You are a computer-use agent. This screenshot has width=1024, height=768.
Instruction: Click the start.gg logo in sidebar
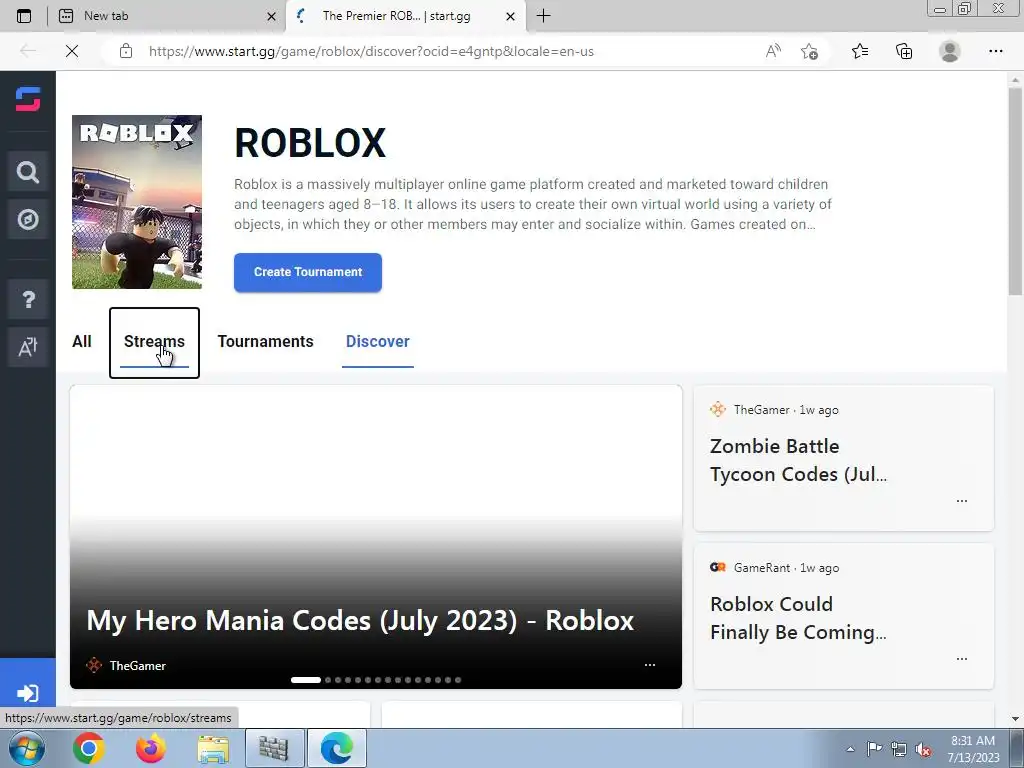point(28,99)
